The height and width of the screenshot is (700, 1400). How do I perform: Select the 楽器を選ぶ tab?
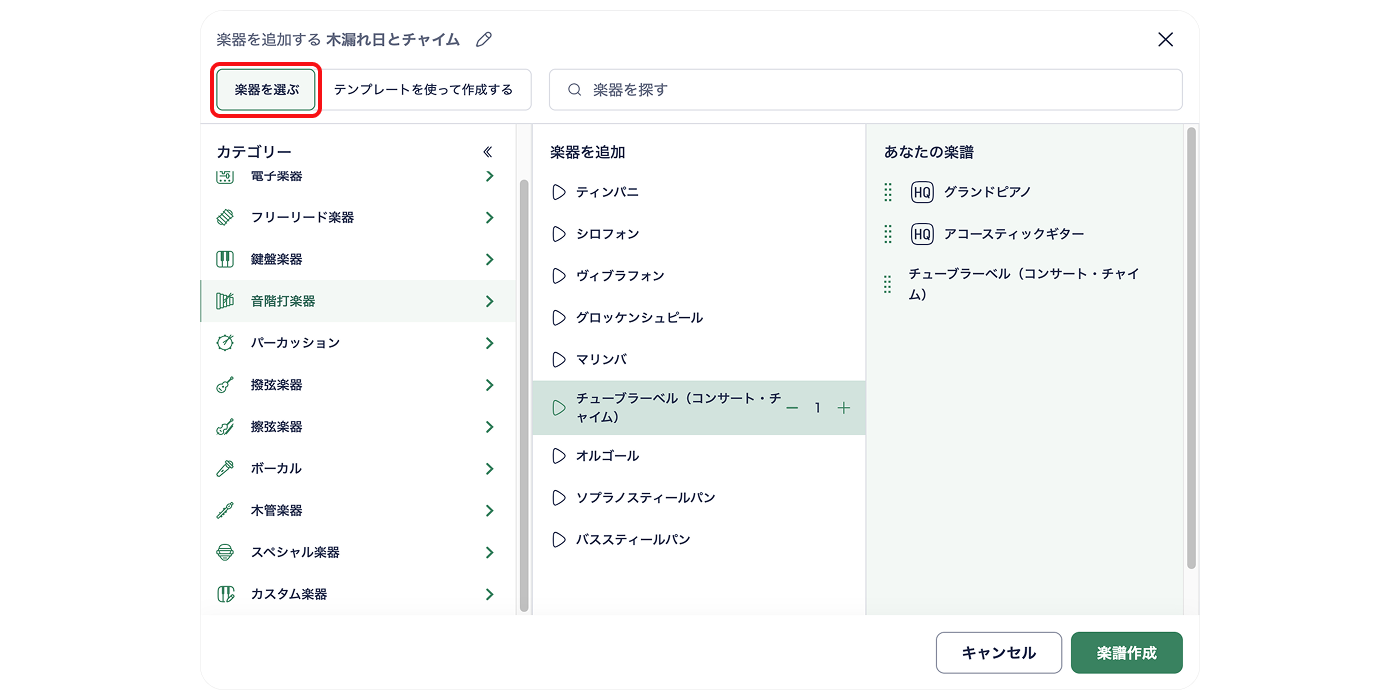265,89
